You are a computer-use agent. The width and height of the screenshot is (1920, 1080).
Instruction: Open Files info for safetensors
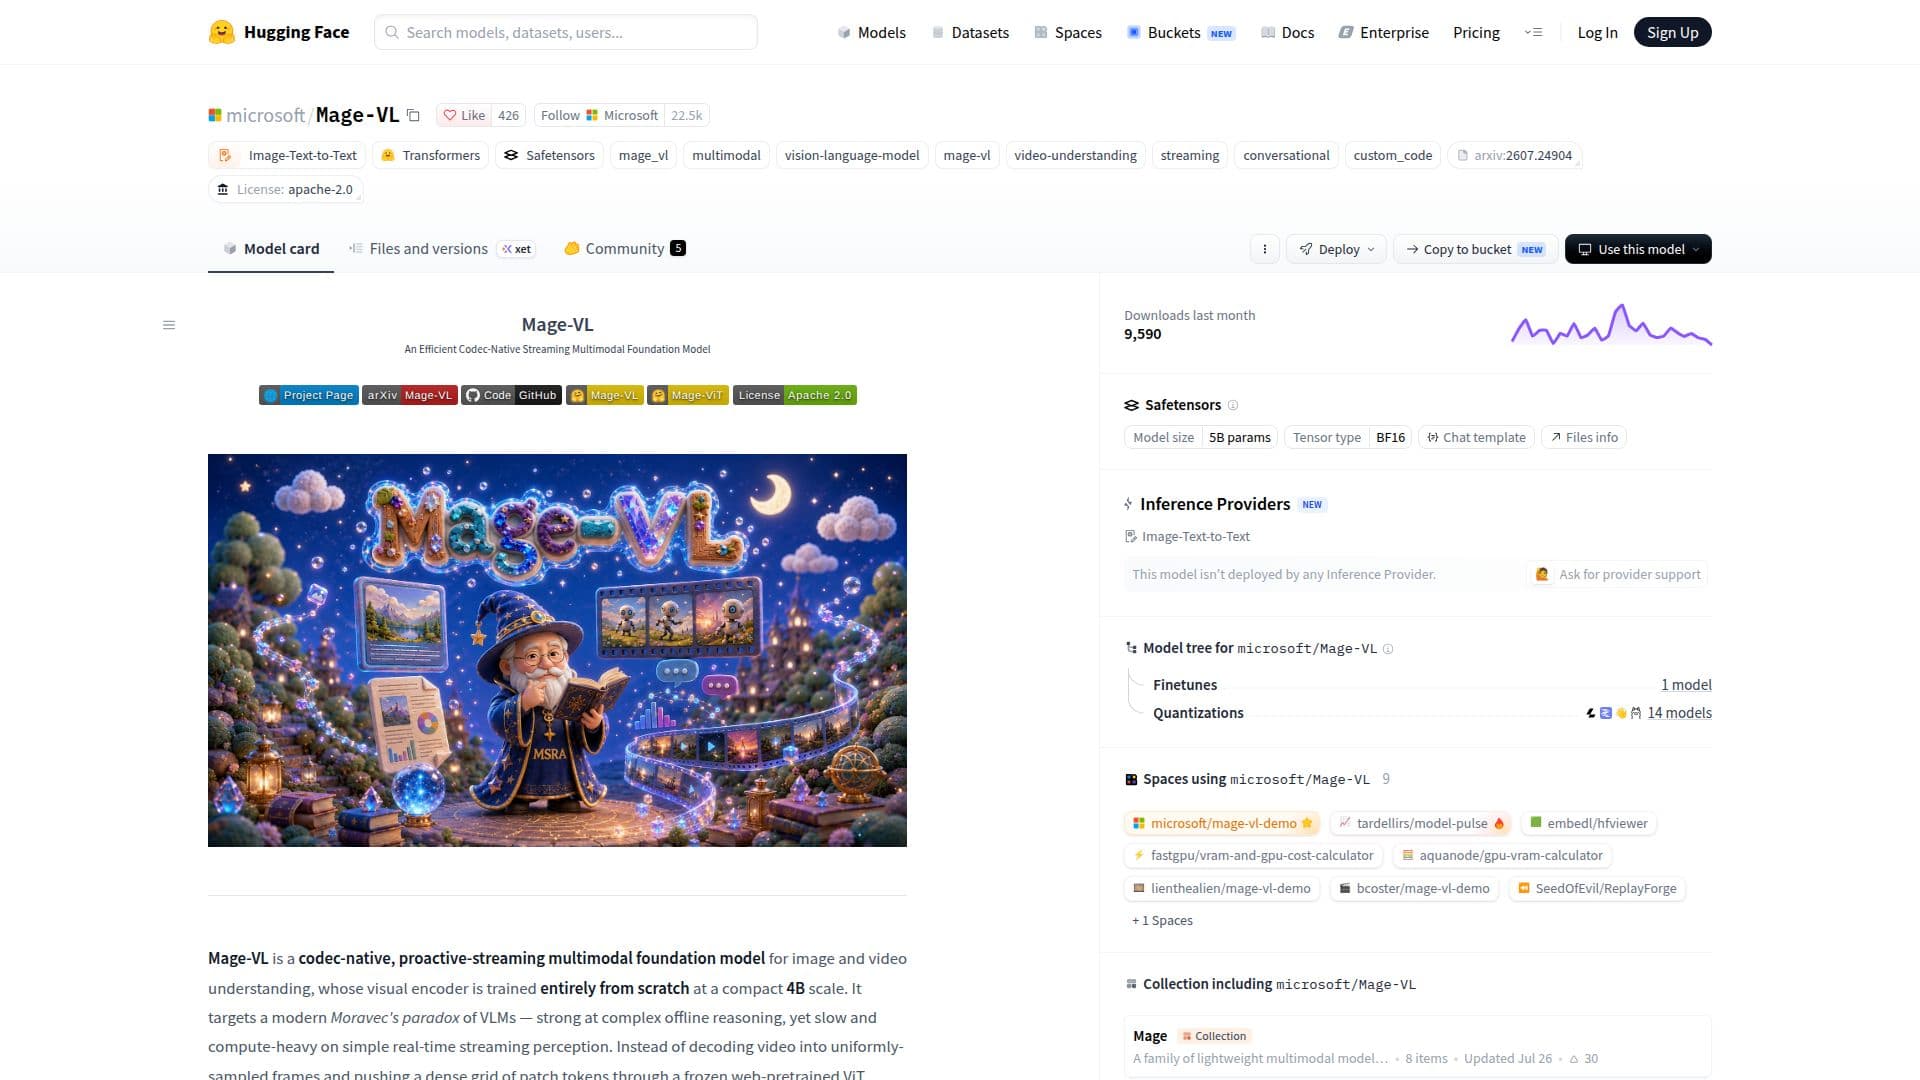point(1584,437)
